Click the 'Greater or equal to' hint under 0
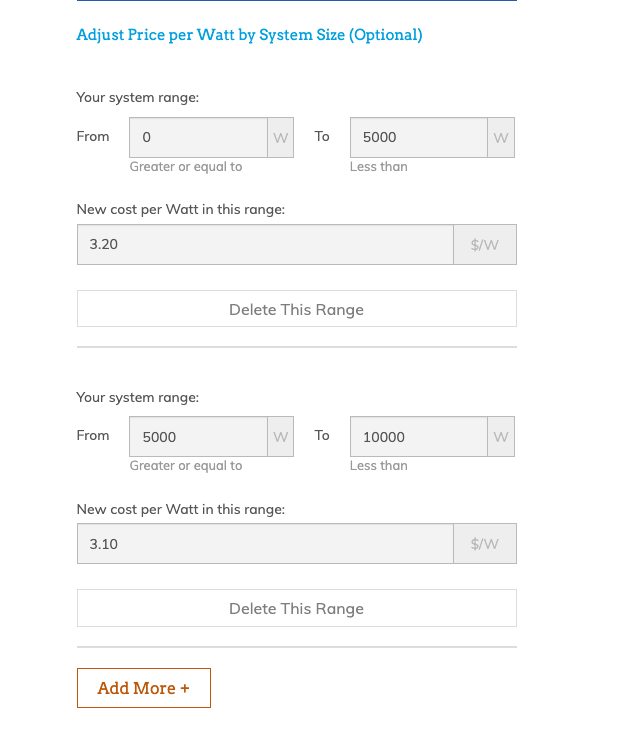 coord(186,167)
